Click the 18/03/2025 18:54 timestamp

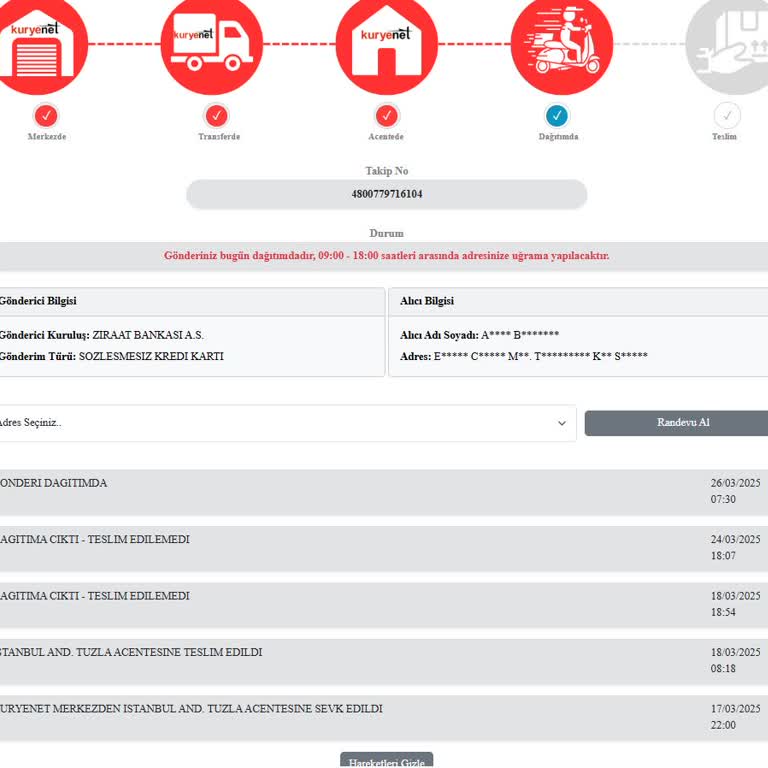pyautogui.click(x=735, y=604)
